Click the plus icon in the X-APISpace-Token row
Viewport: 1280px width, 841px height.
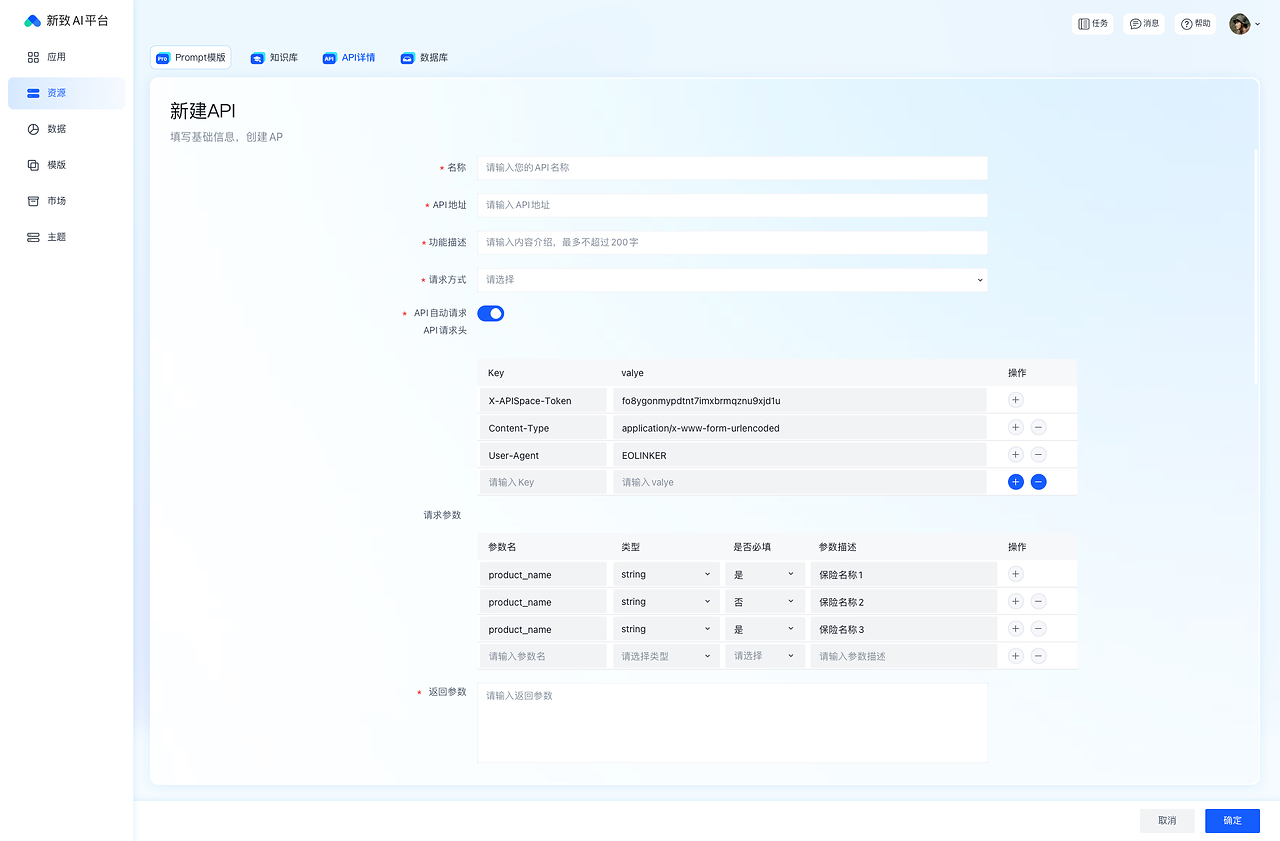pyautogui.click(x=1015, y=400)
